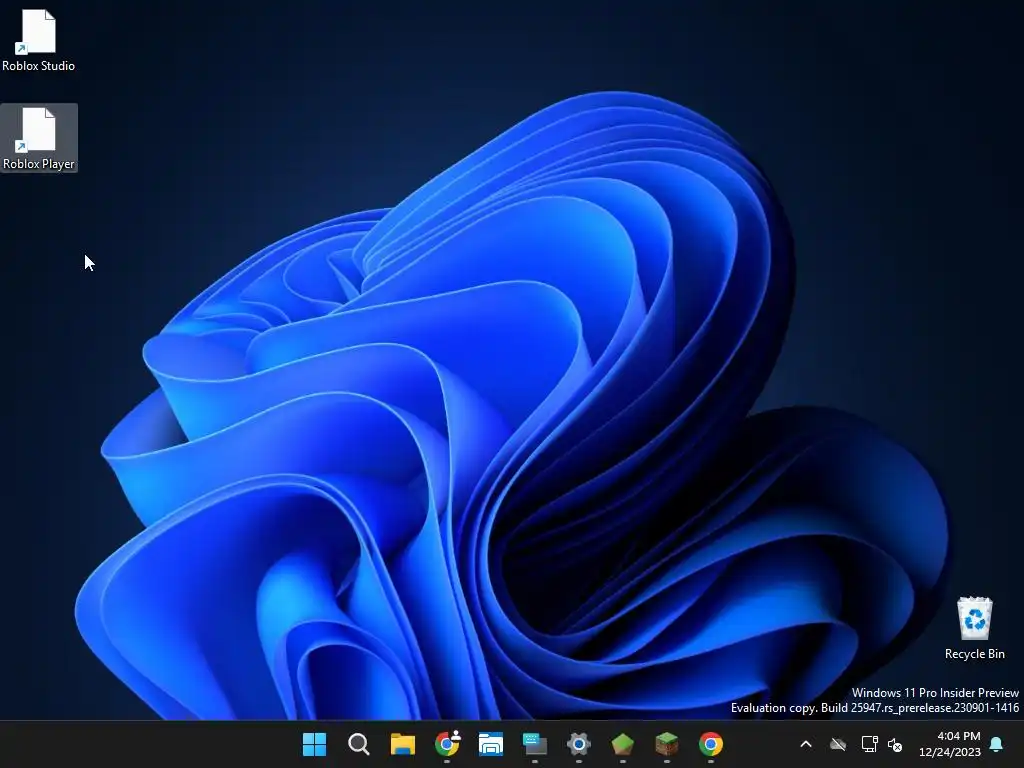The width and height of the screenshot is (1024, 768).
Task: Open Chrome with profile badge in taskbar
Action: pyautogui.click(x=447, y=744)
